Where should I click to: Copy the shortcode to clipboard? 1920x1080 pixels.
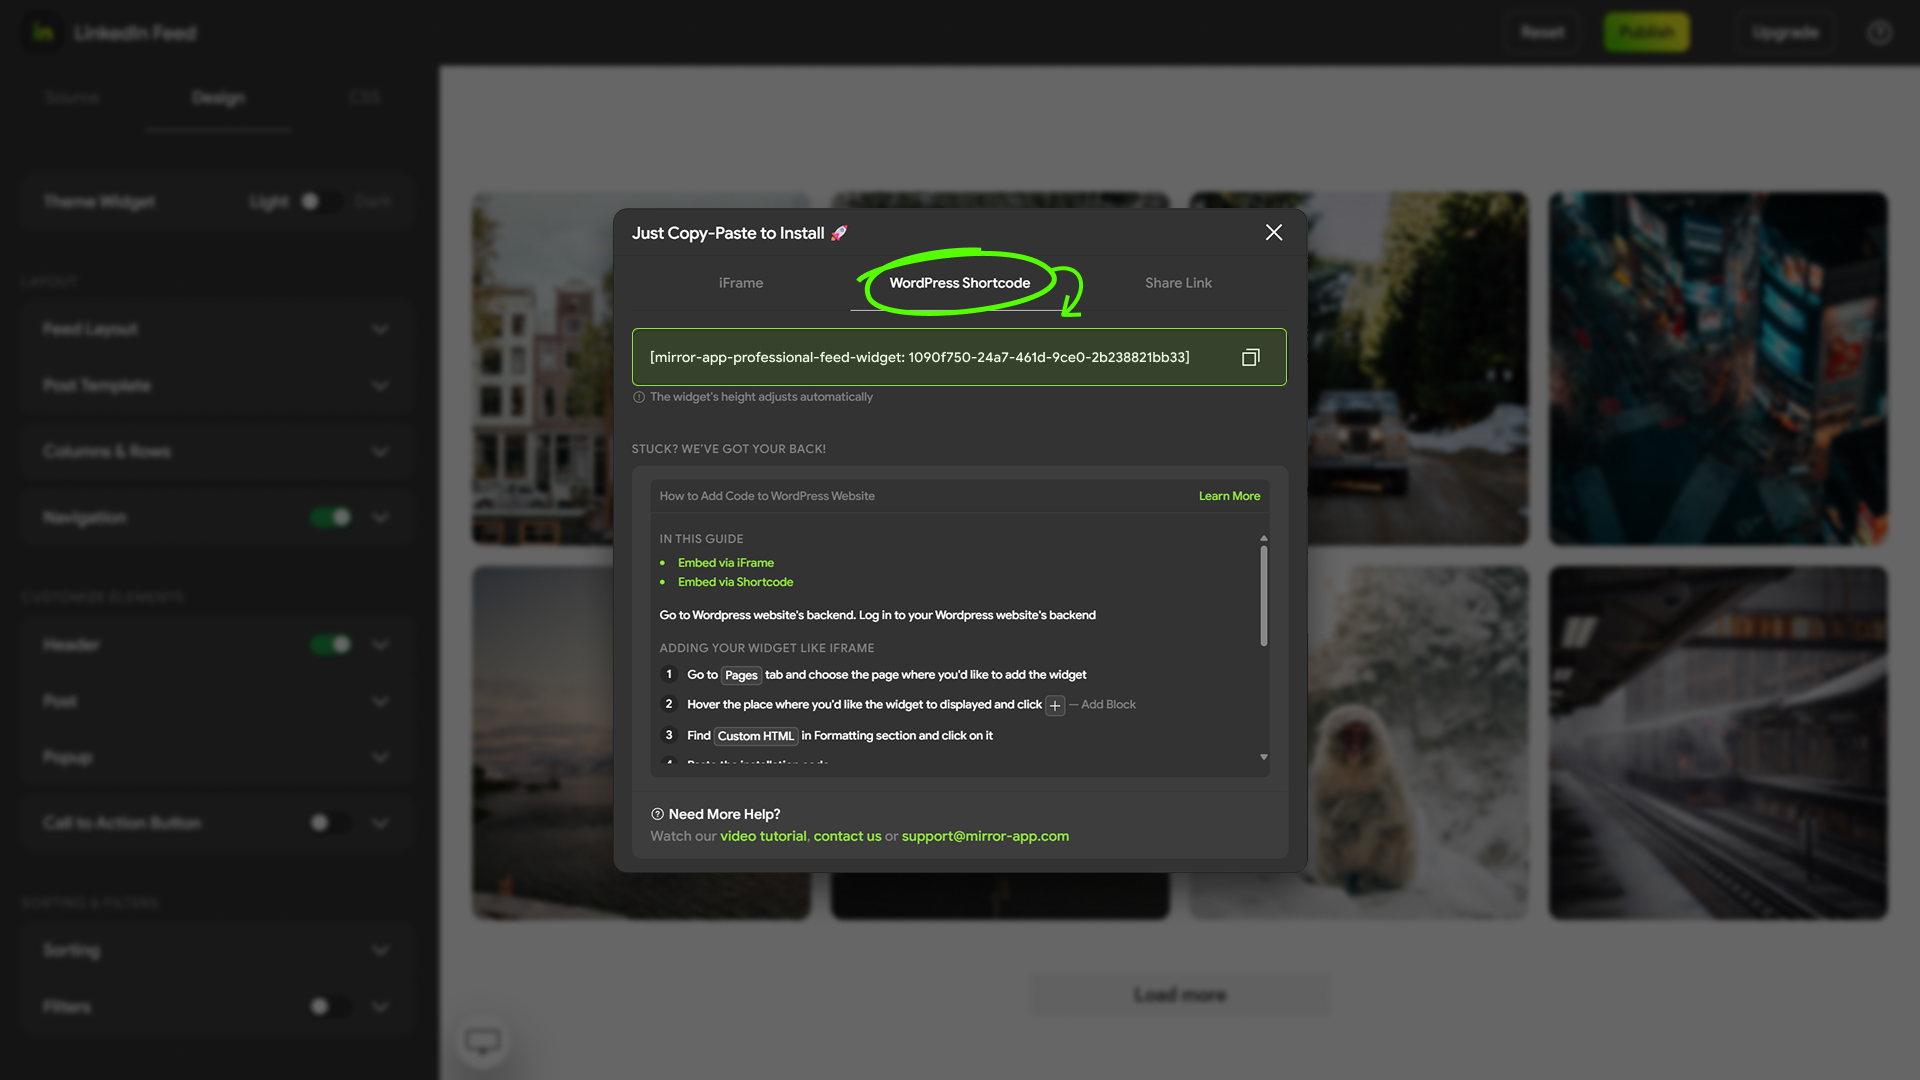coord(1250,357)
